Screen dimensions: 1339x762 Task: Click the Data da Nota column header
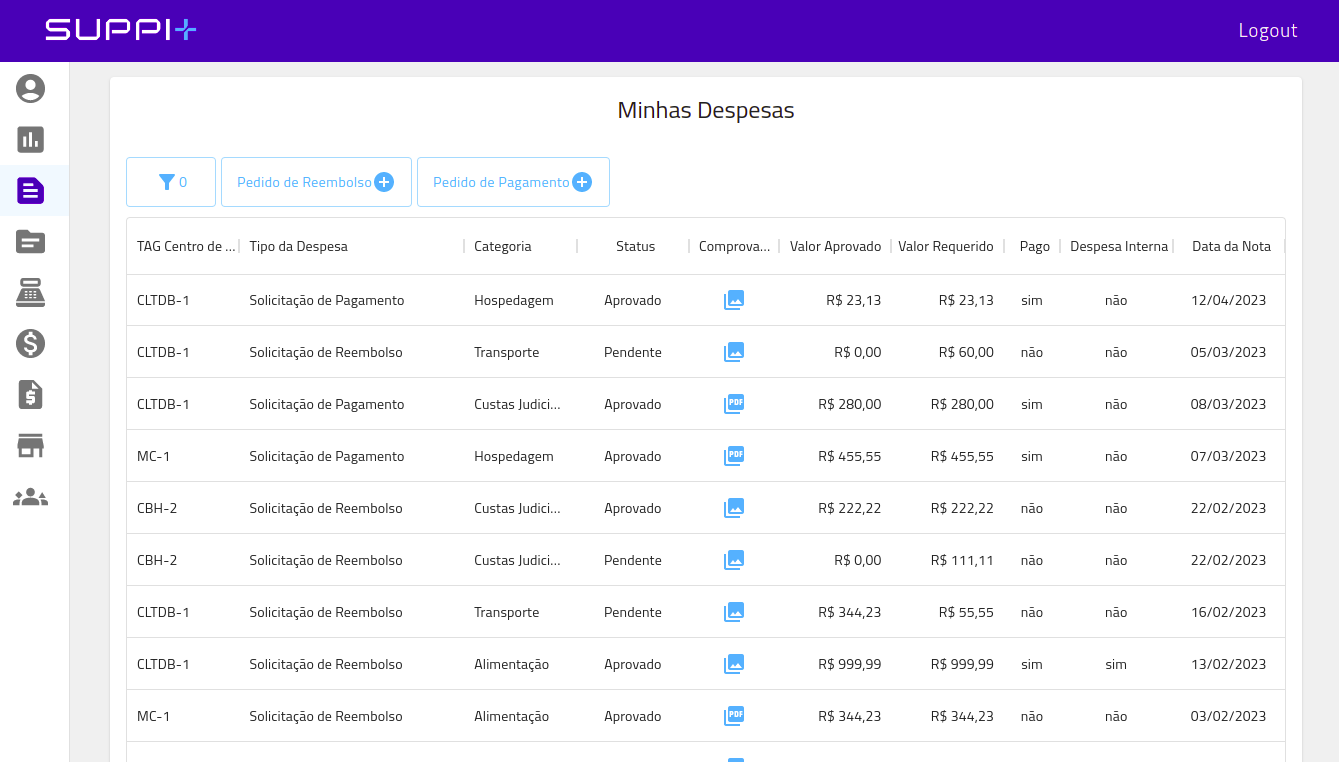pyautogui.click(x=1230, y=246)
